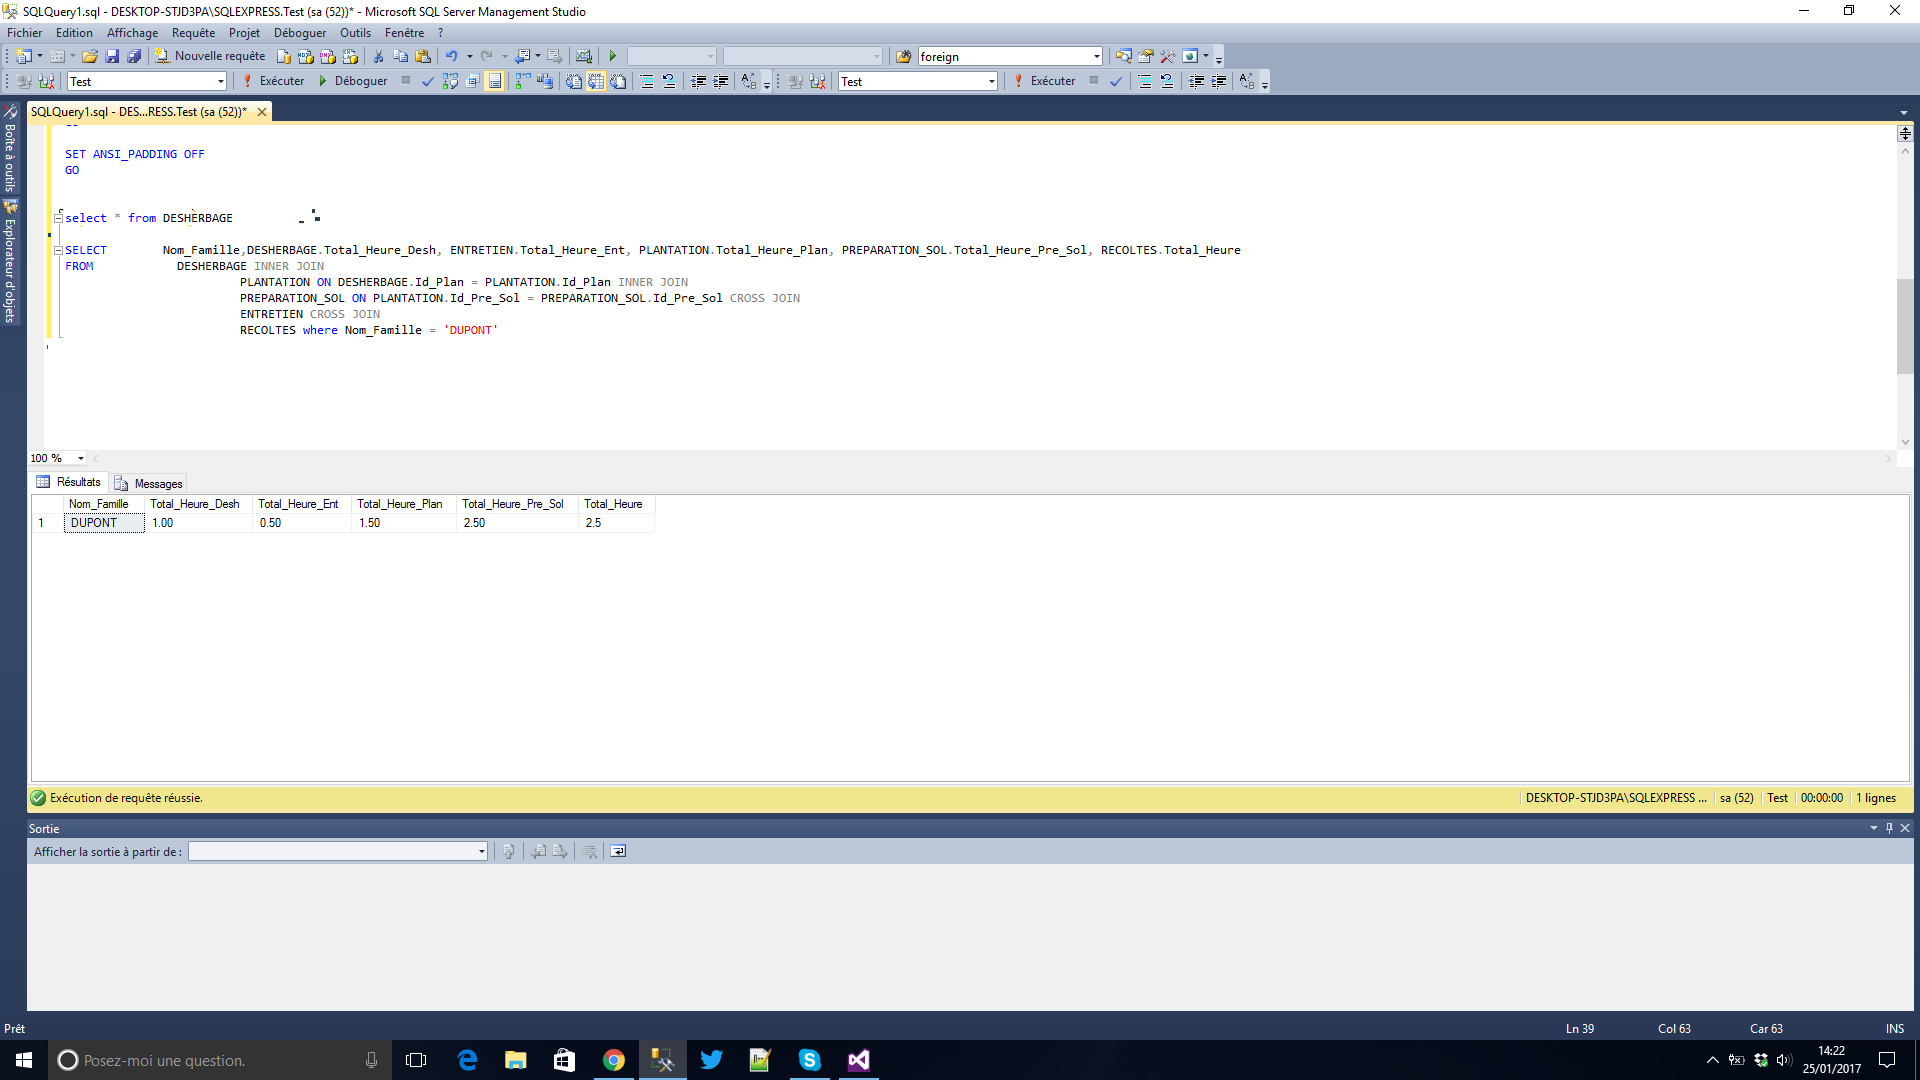1920x1080 pixels.
Task: Click the clear-all icon in Sortie toolbar
Action: (590, 852)
